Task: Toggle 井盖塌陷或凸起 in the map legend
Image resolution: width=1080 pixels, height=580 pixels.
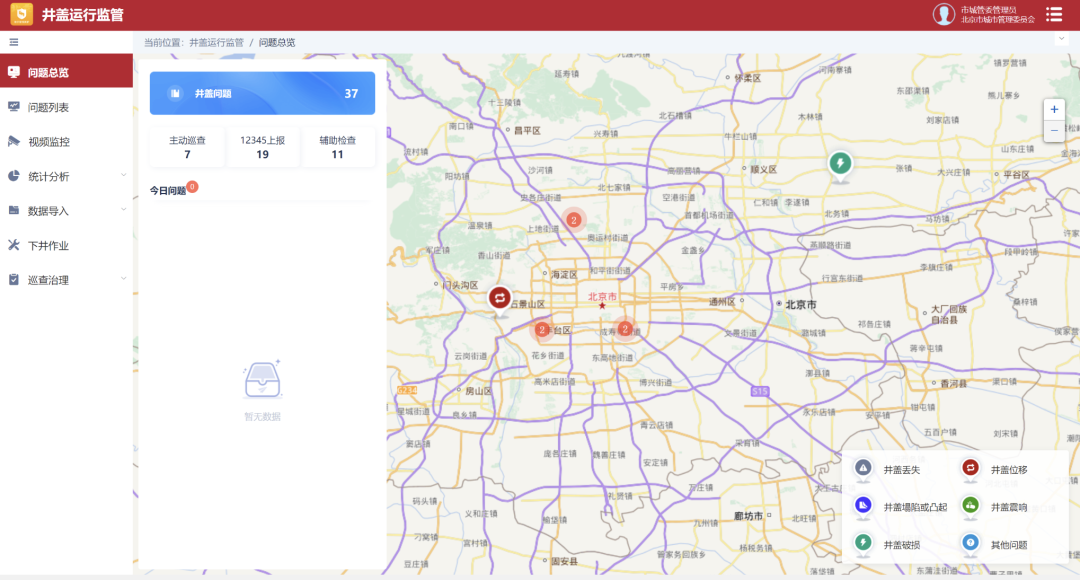Action: coord(901,507)
